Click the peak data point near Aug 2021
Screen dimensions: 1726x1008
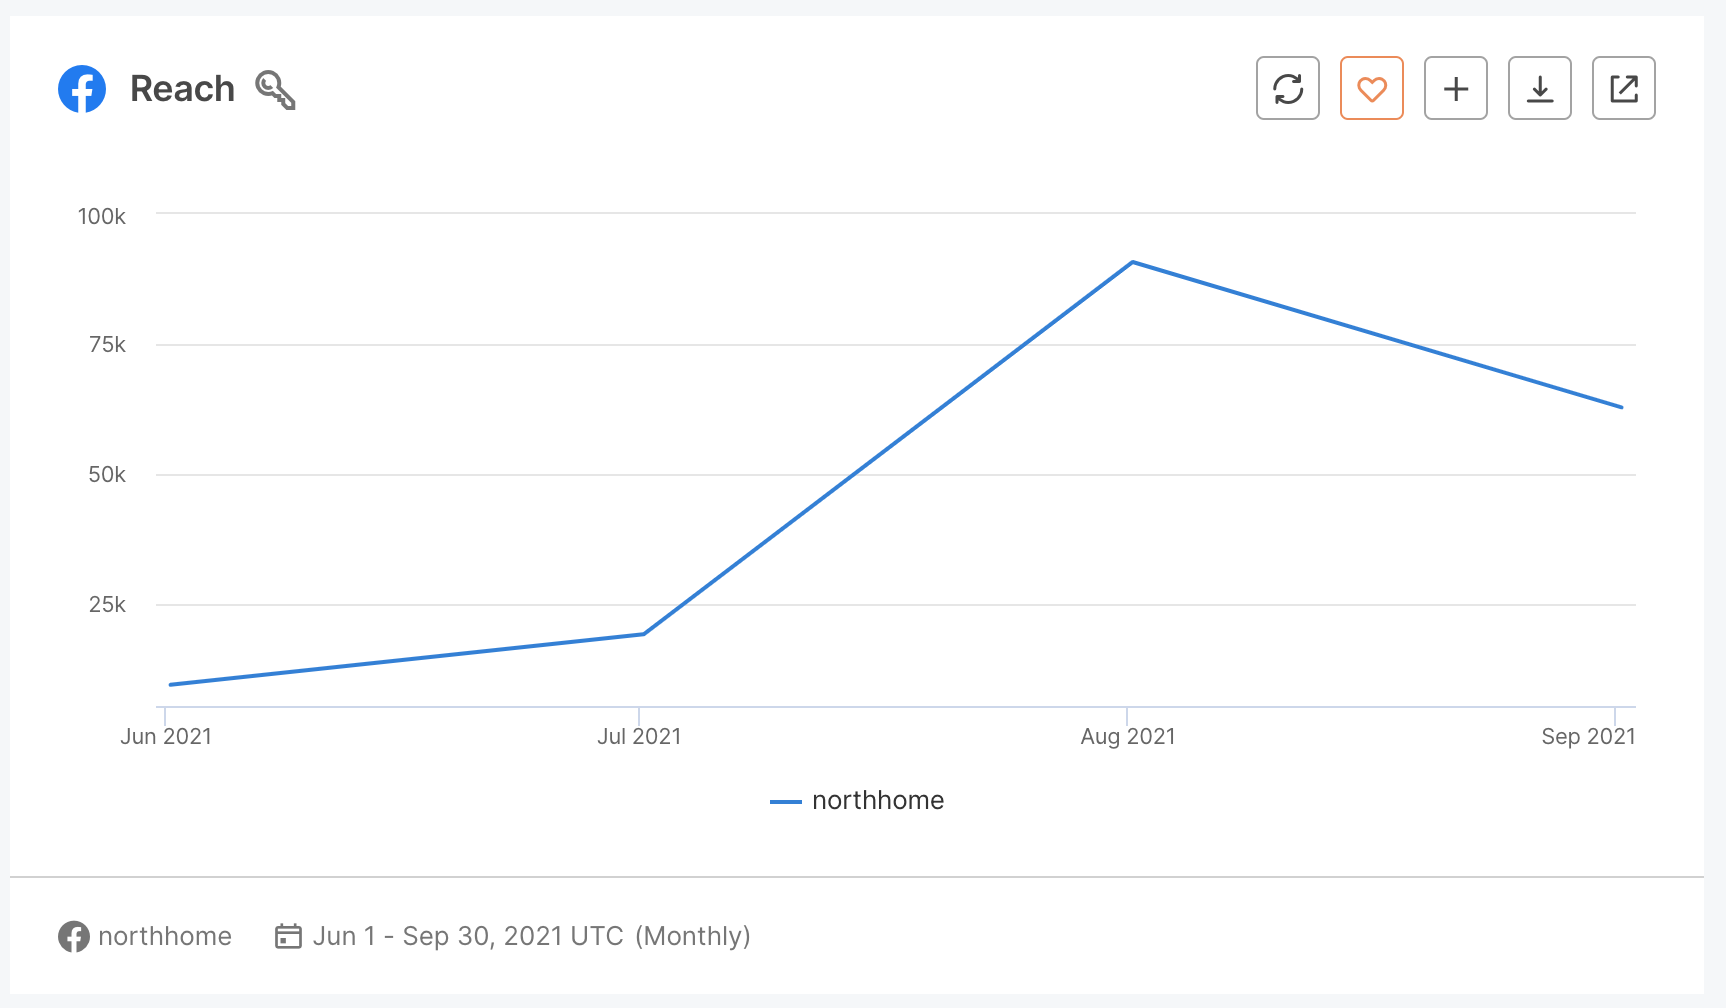tap(1131, 262)
